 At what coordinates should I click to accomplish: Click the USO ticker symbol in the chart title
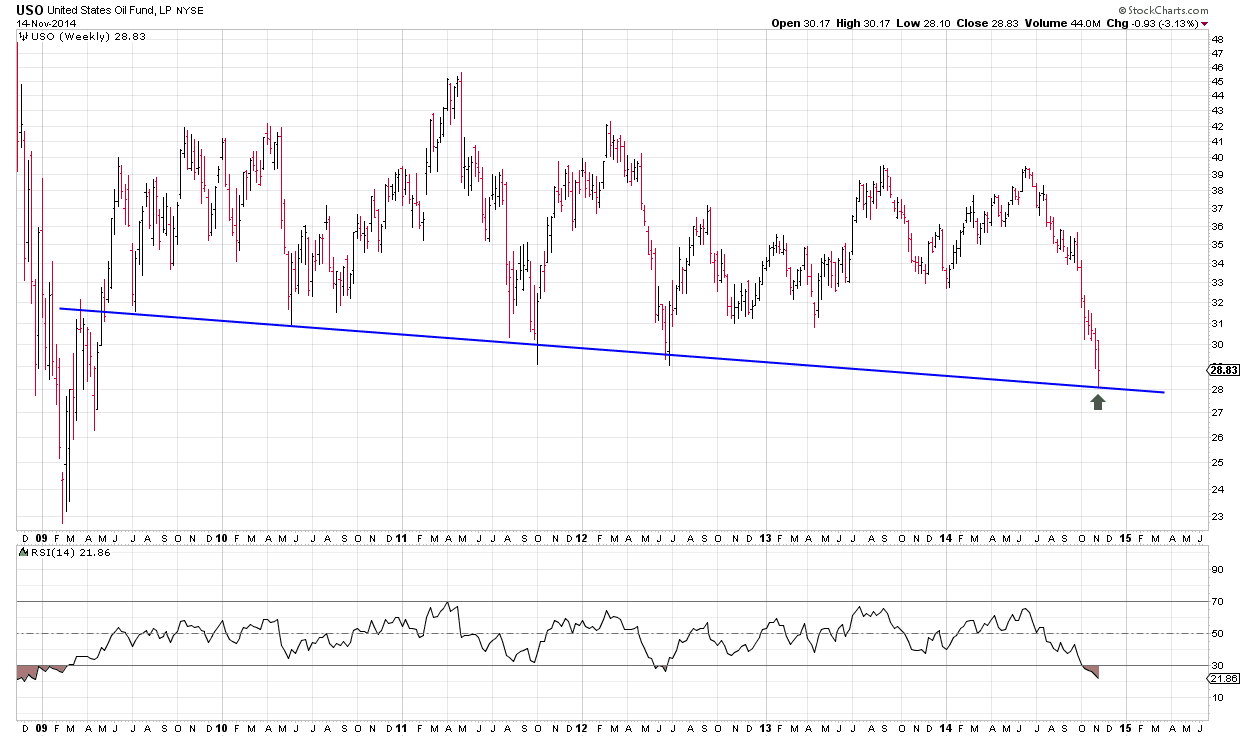tap(30, 9)
